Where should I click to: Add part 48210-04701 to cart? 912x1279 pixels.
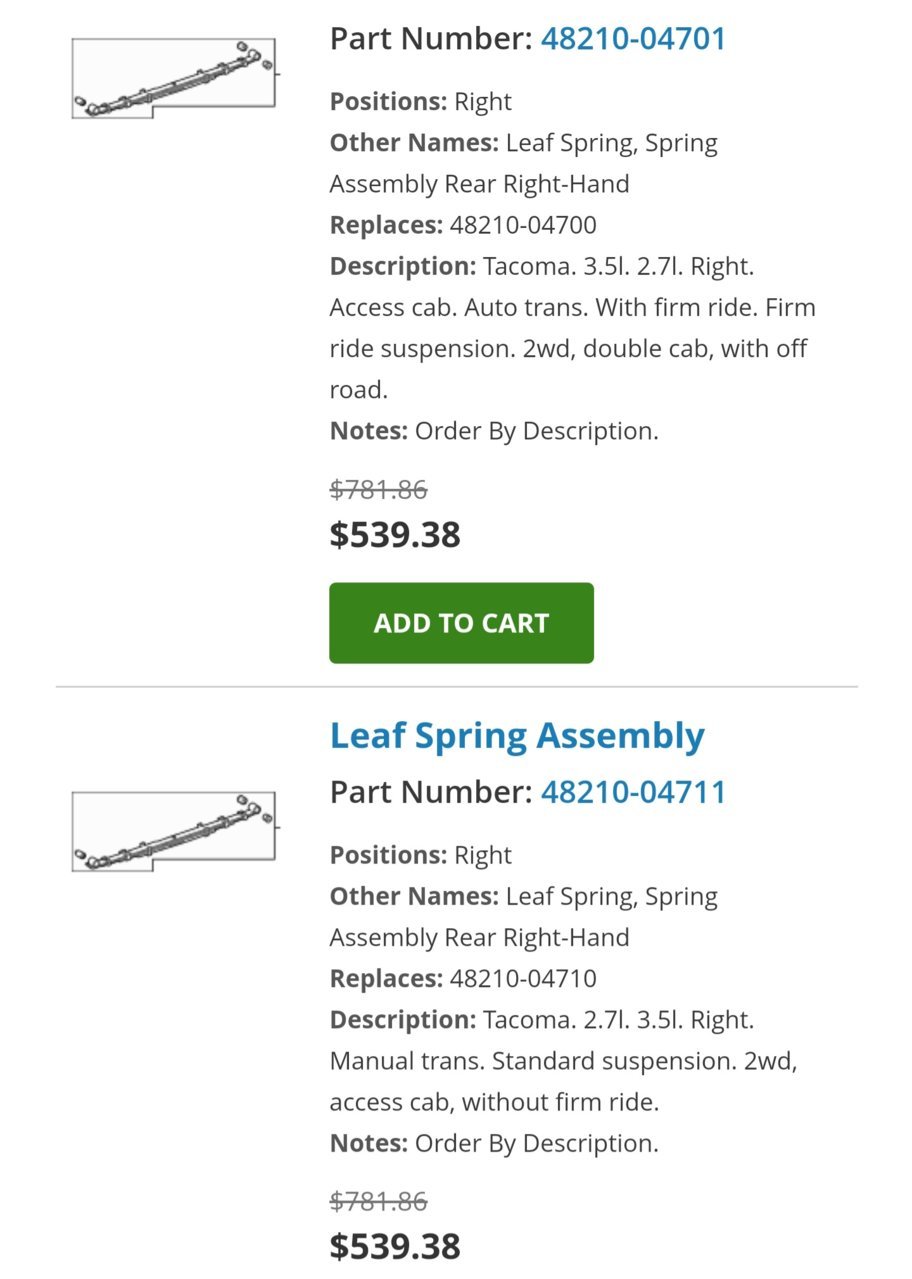coord(461,623)
